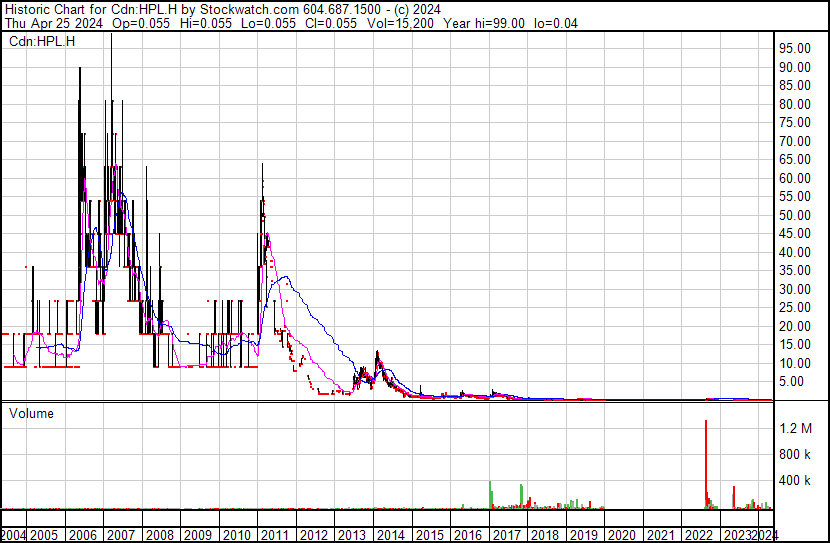The height and width of the screenshot is (543, 830).
Task: Click the 95.00 price axis label
Action: coord(795,48)
